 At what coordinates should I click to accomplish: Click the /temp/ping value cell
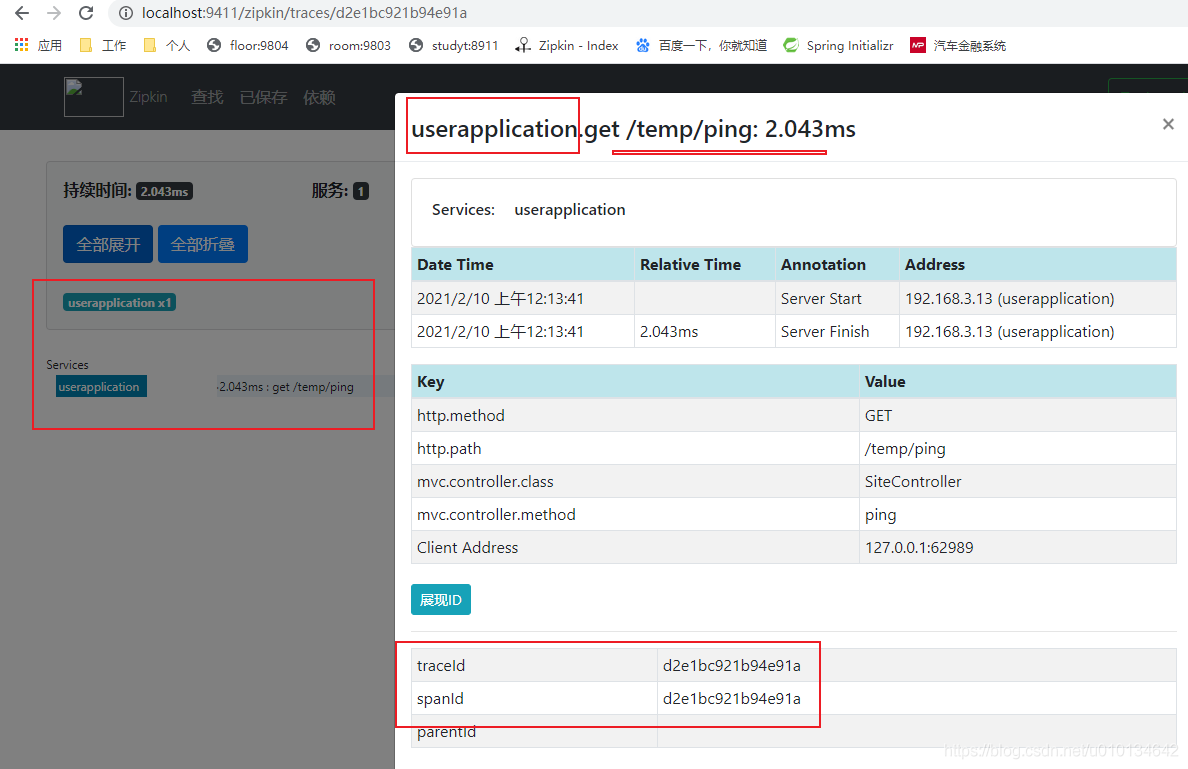[1018, 449]
